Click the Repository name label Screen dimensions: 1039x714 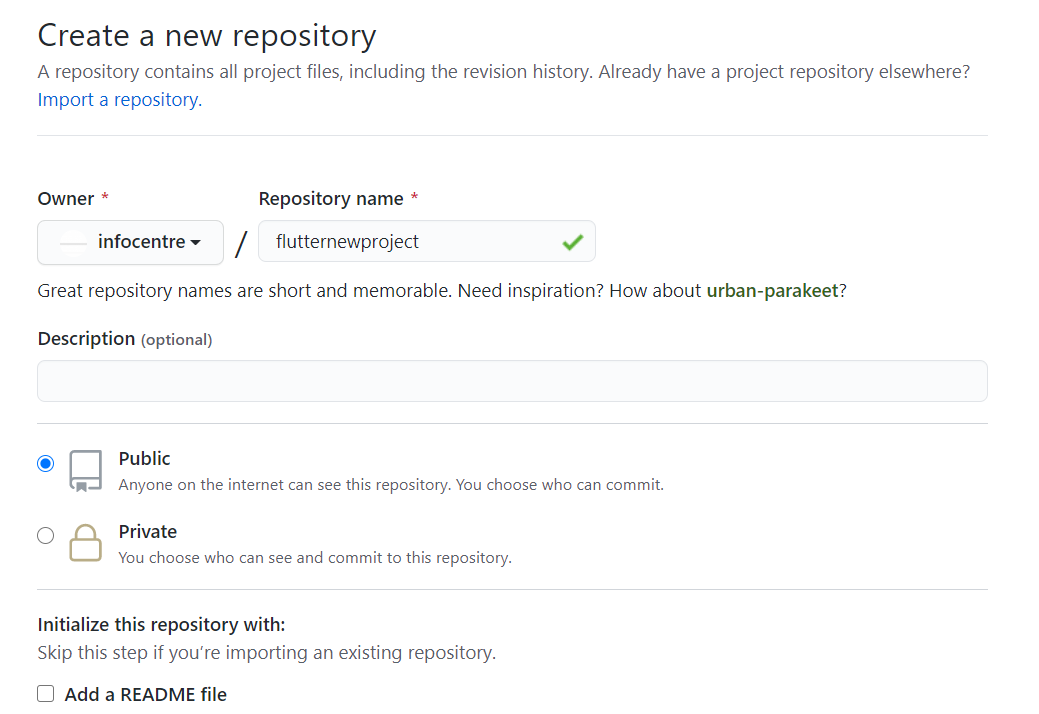point(331,199)
